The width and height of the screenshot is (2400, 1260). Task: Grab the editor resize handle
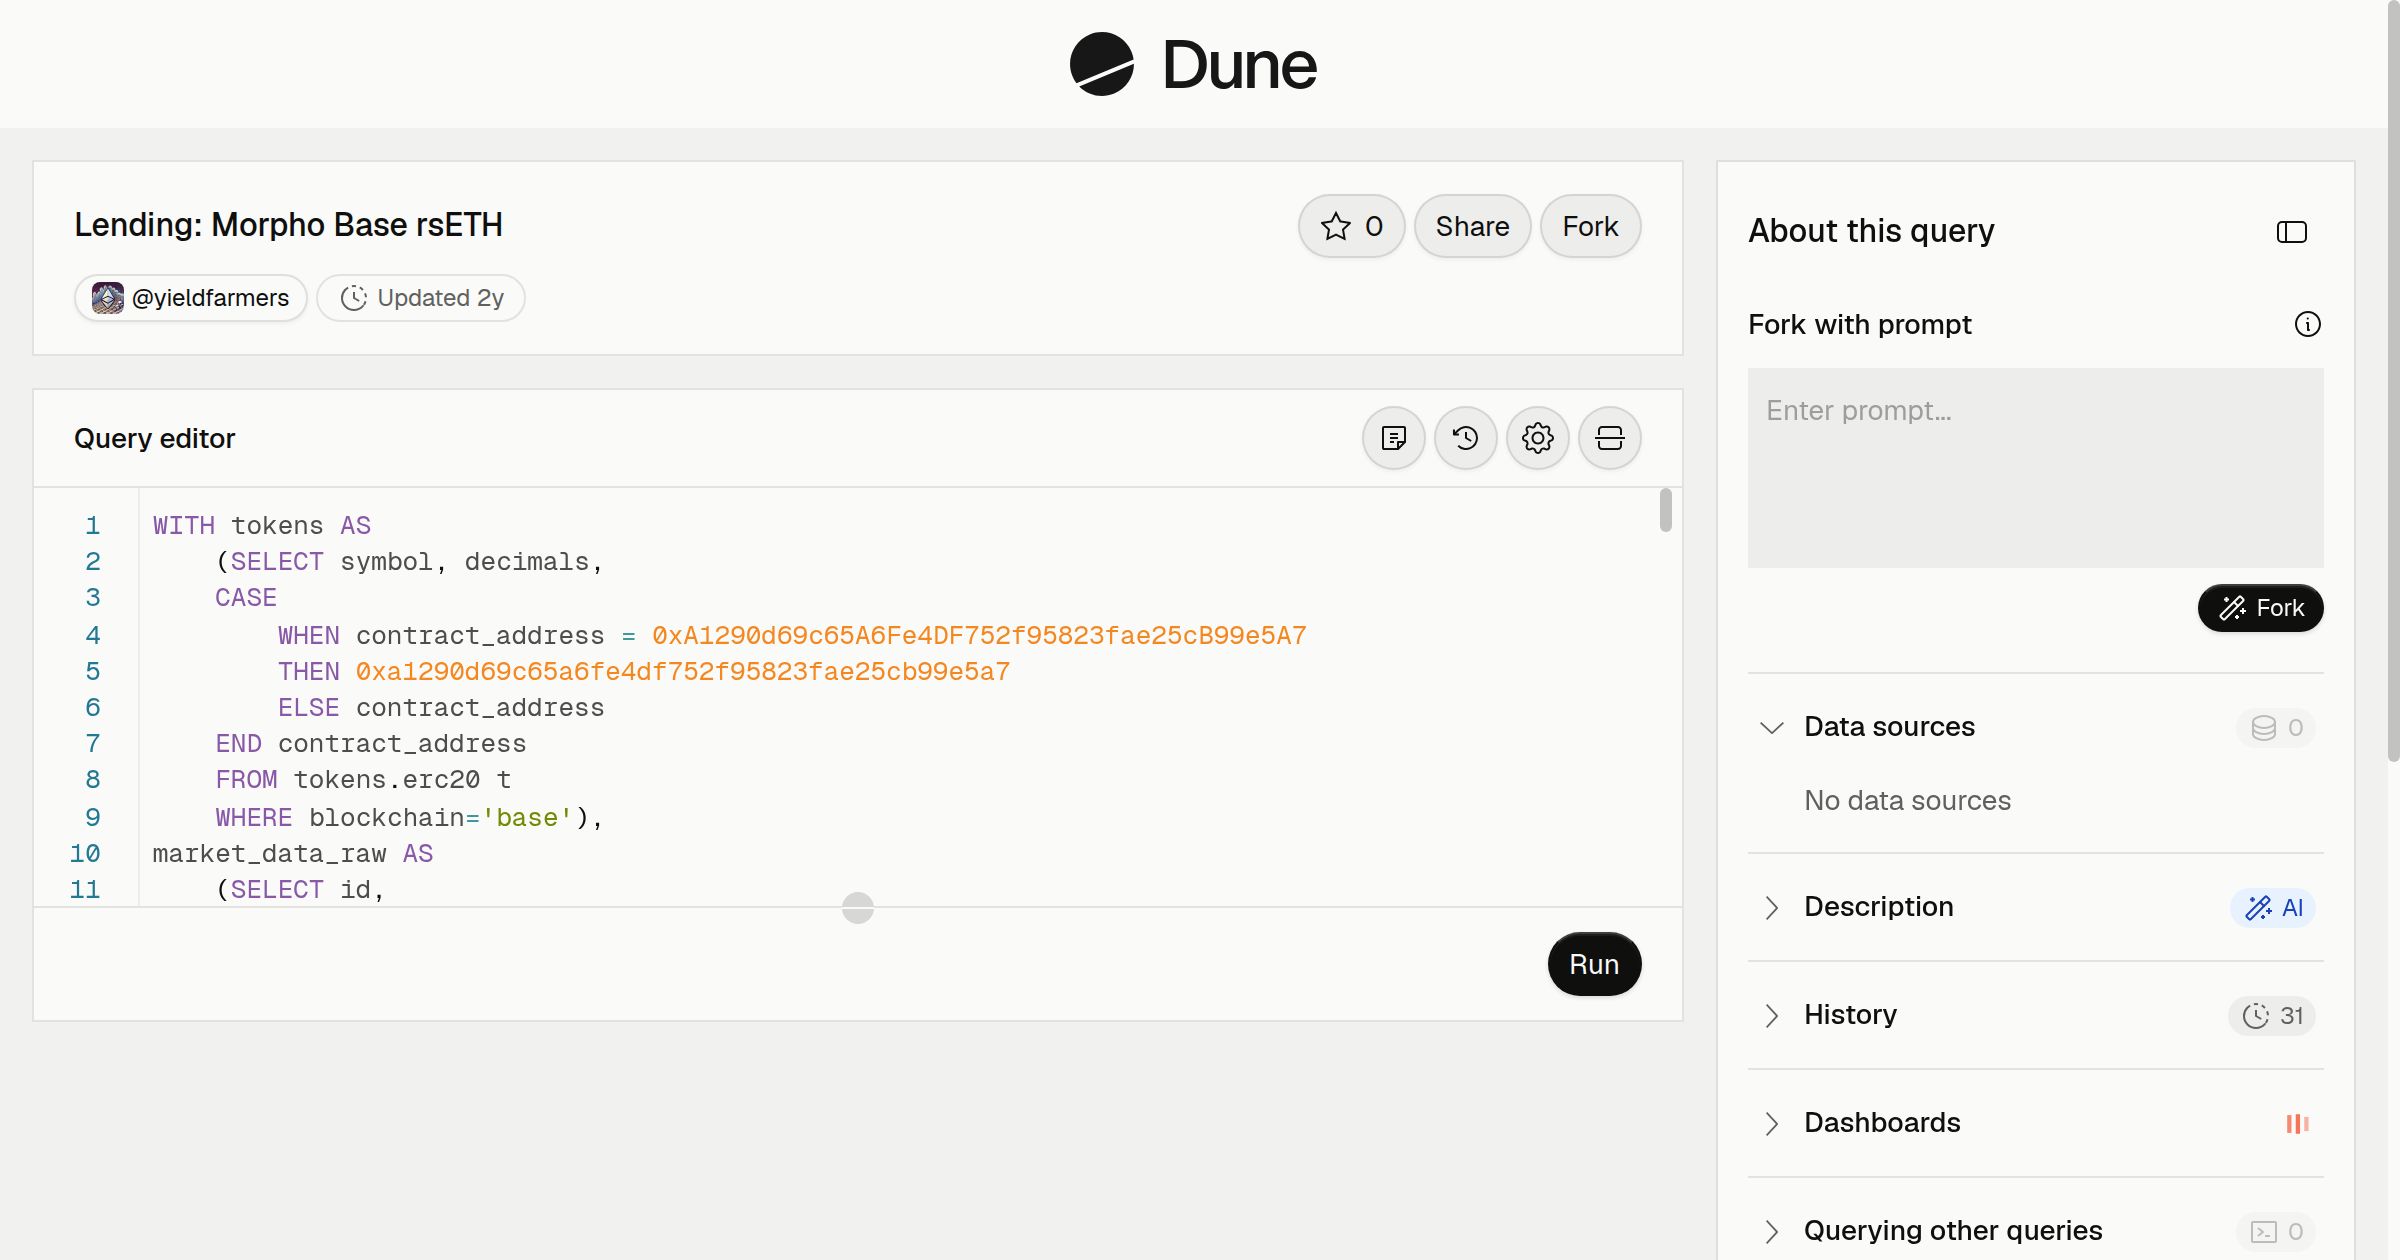click(x=857, y=908)
